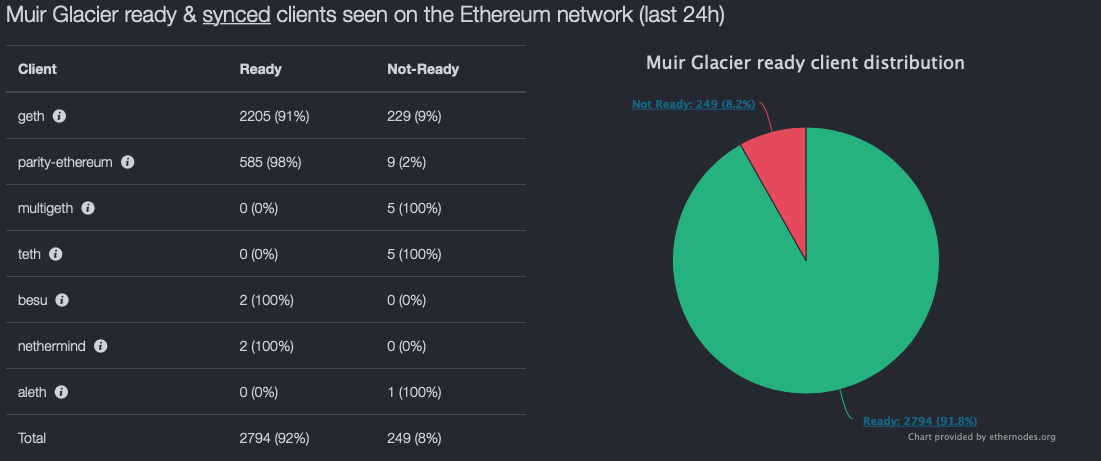1101x461 pixels.
Task: Open the nethermind info icon
Action: coord(101,346)
